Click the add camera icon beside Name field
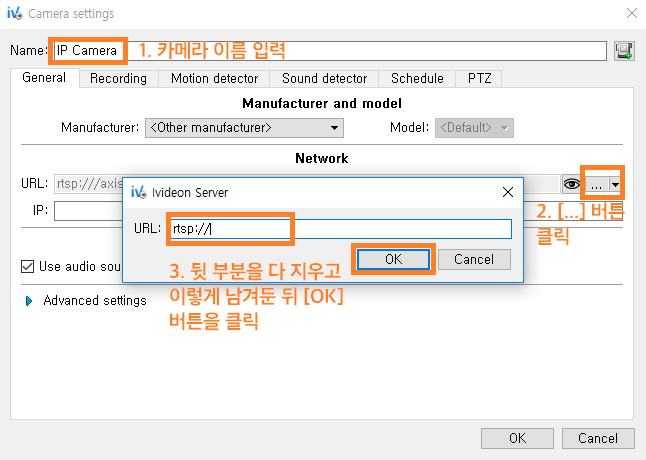 [x=624, y=51]
